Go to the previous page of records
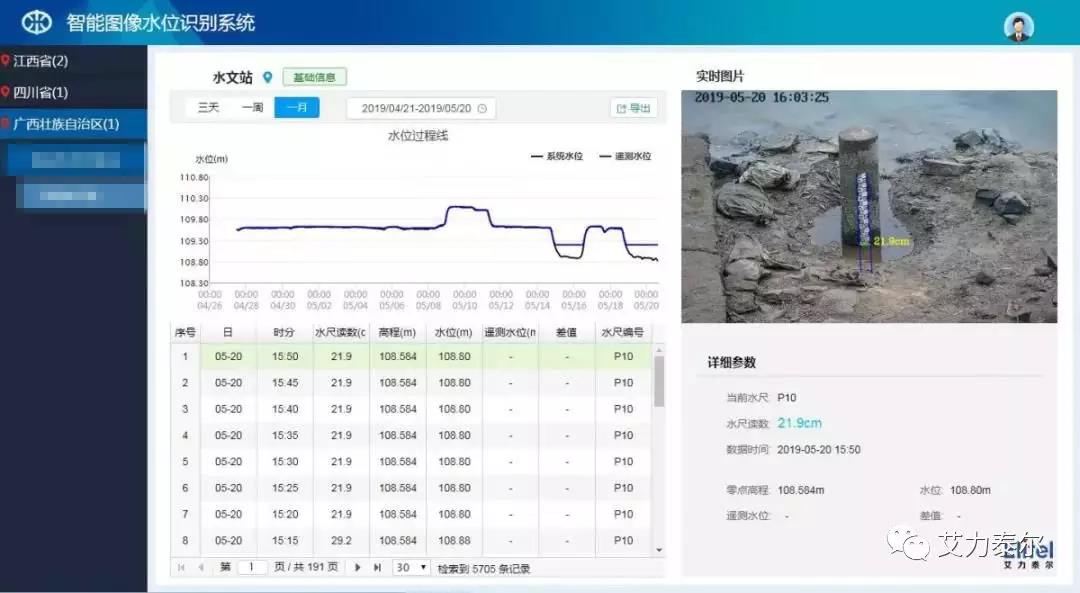The width and height of the screenshot is (1080, 593). [x=201, y=568]
